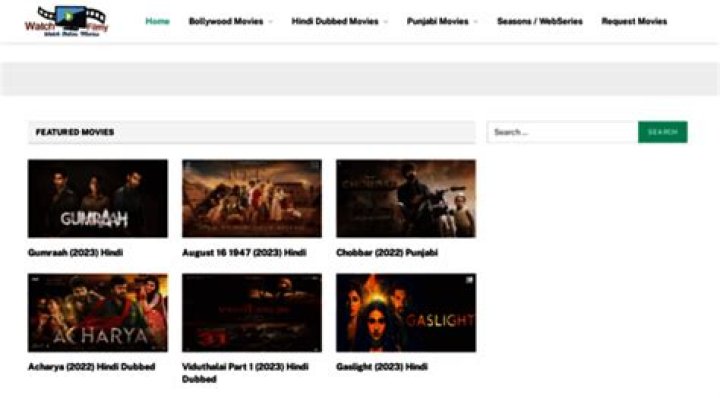Open the Hindi Dubbed Movies menu
This screenshot has width=720, height=398.
coord(335,21)
